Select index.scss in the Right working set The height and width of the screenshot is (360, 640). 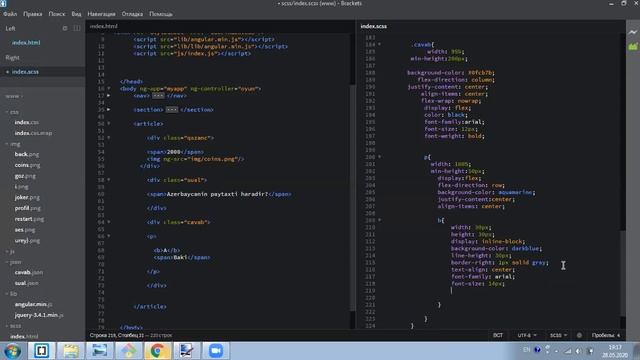25,72
